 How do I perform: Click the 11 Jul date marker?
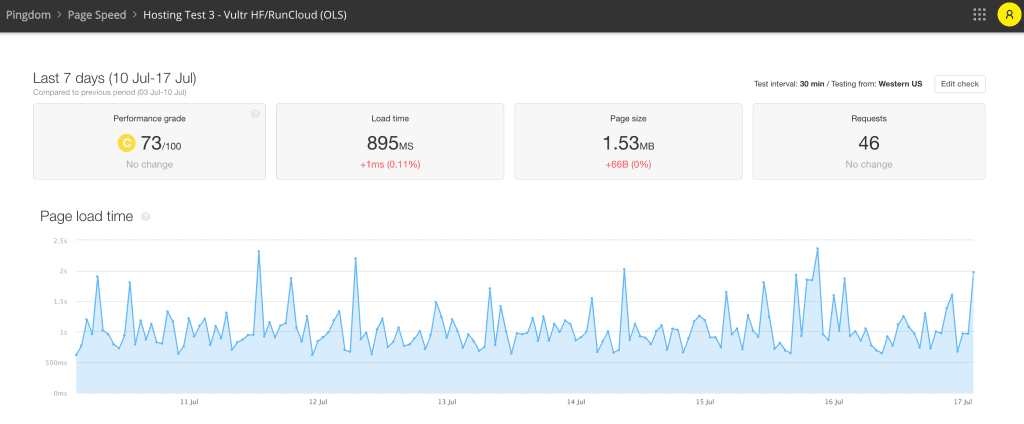point(189,401)
